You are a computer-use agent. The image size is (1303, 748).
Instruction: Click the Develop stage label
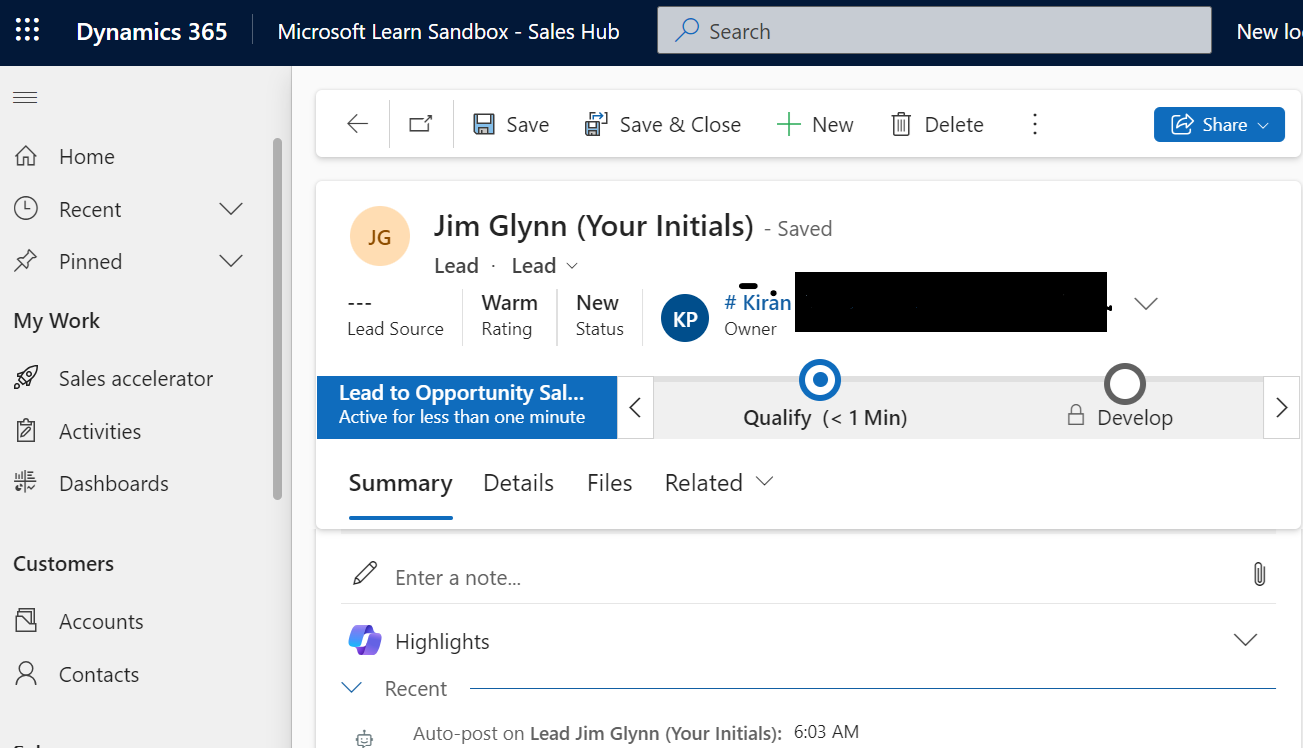coord(1135,418)
